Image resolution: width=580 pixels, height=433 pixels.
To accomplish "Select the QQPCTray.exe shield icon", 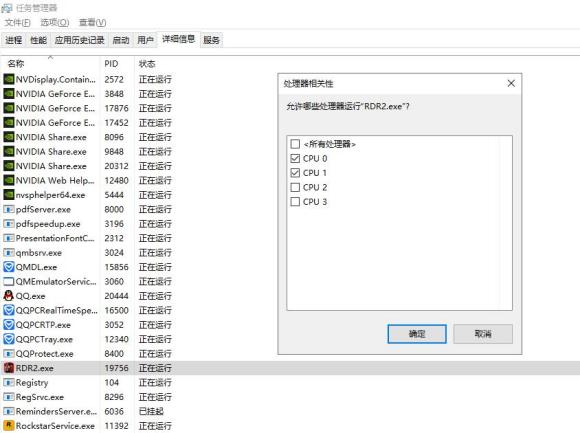I will tap(9, 339).
